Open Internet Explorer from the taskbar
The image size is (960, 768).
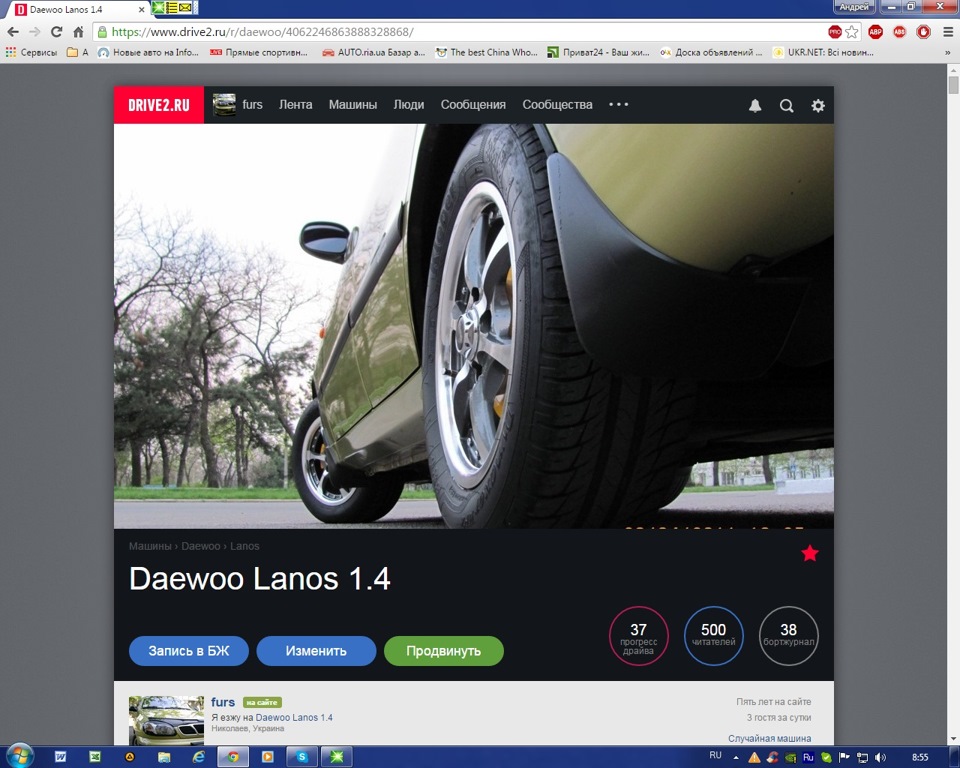click(x=199, y=757)
